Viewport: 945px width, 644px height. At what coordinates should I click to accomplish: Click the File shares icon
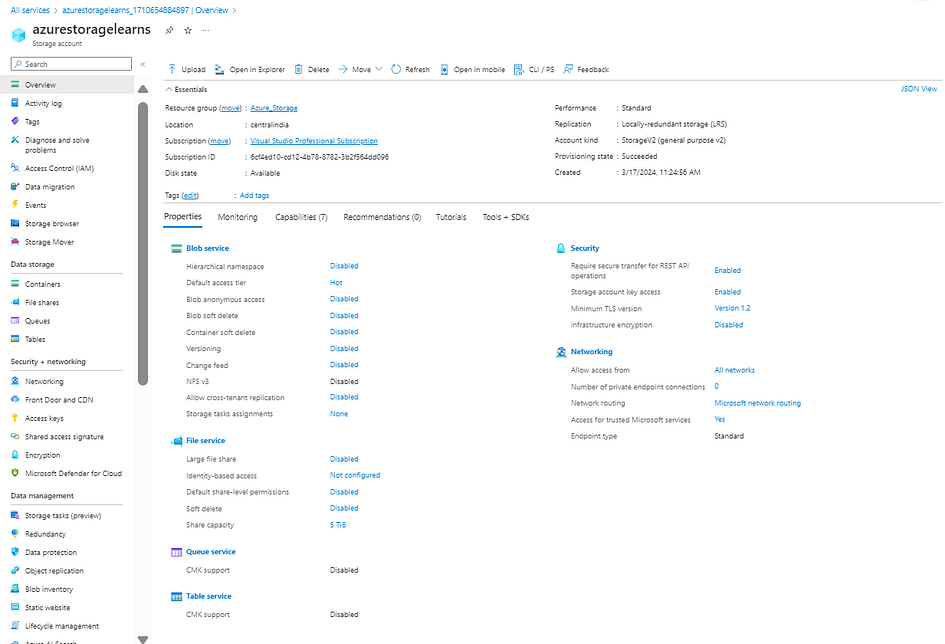pos(15,302)
